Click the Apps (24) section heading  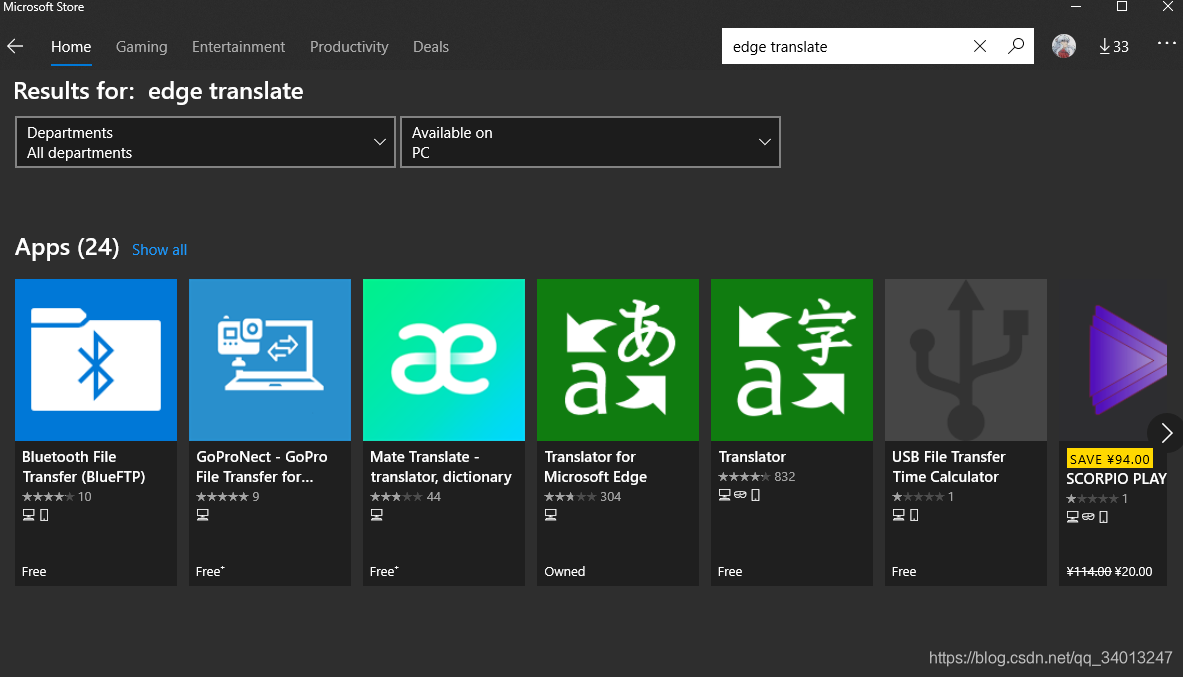click(67, 248)
